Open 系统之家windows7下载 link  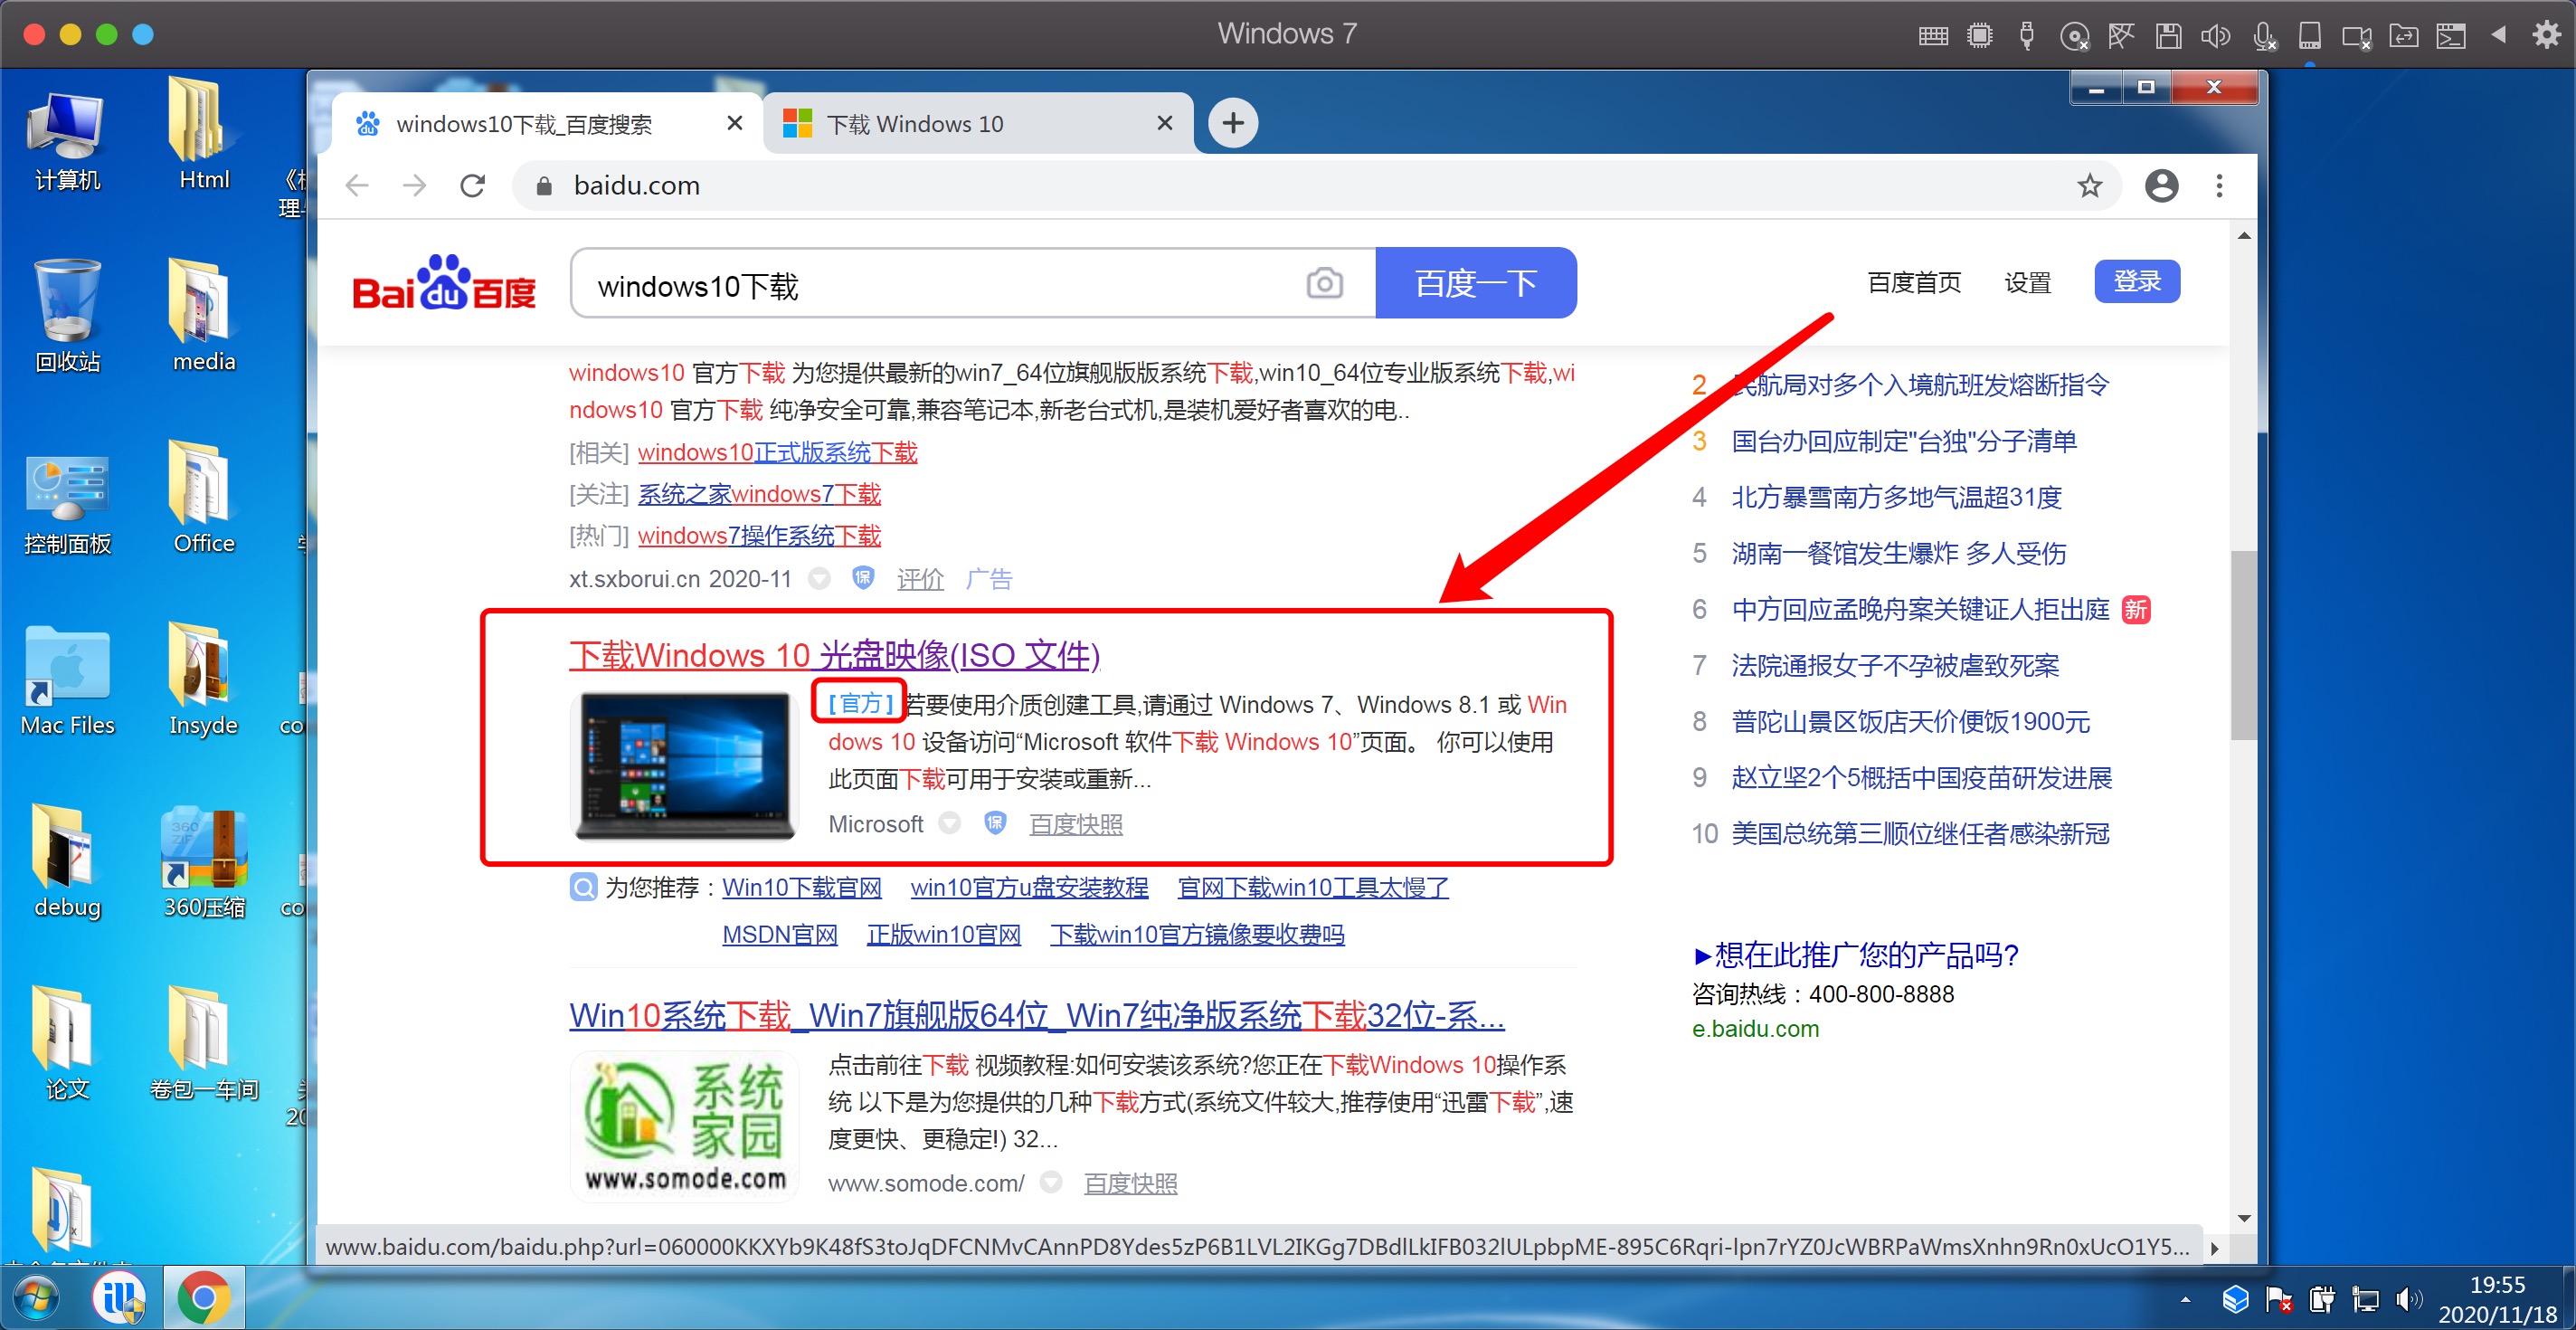pos(759,494)
